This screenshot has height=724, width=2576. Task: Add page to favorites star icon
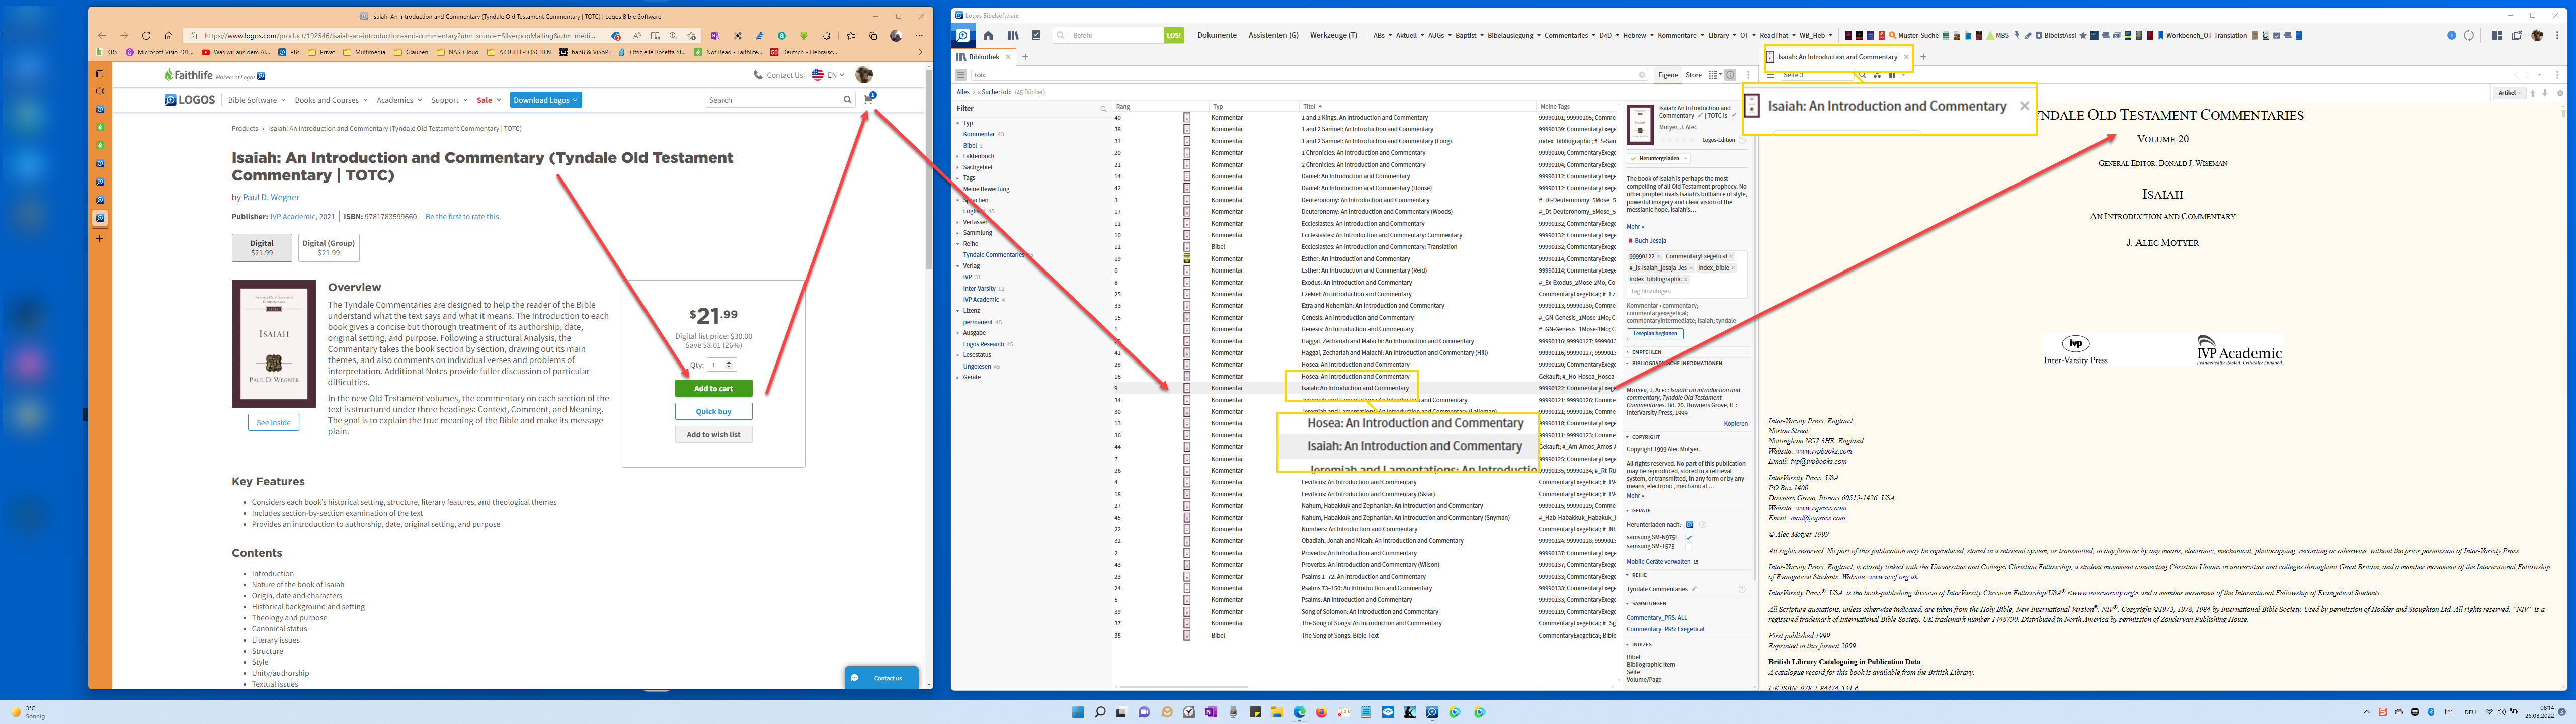(691, 36)
